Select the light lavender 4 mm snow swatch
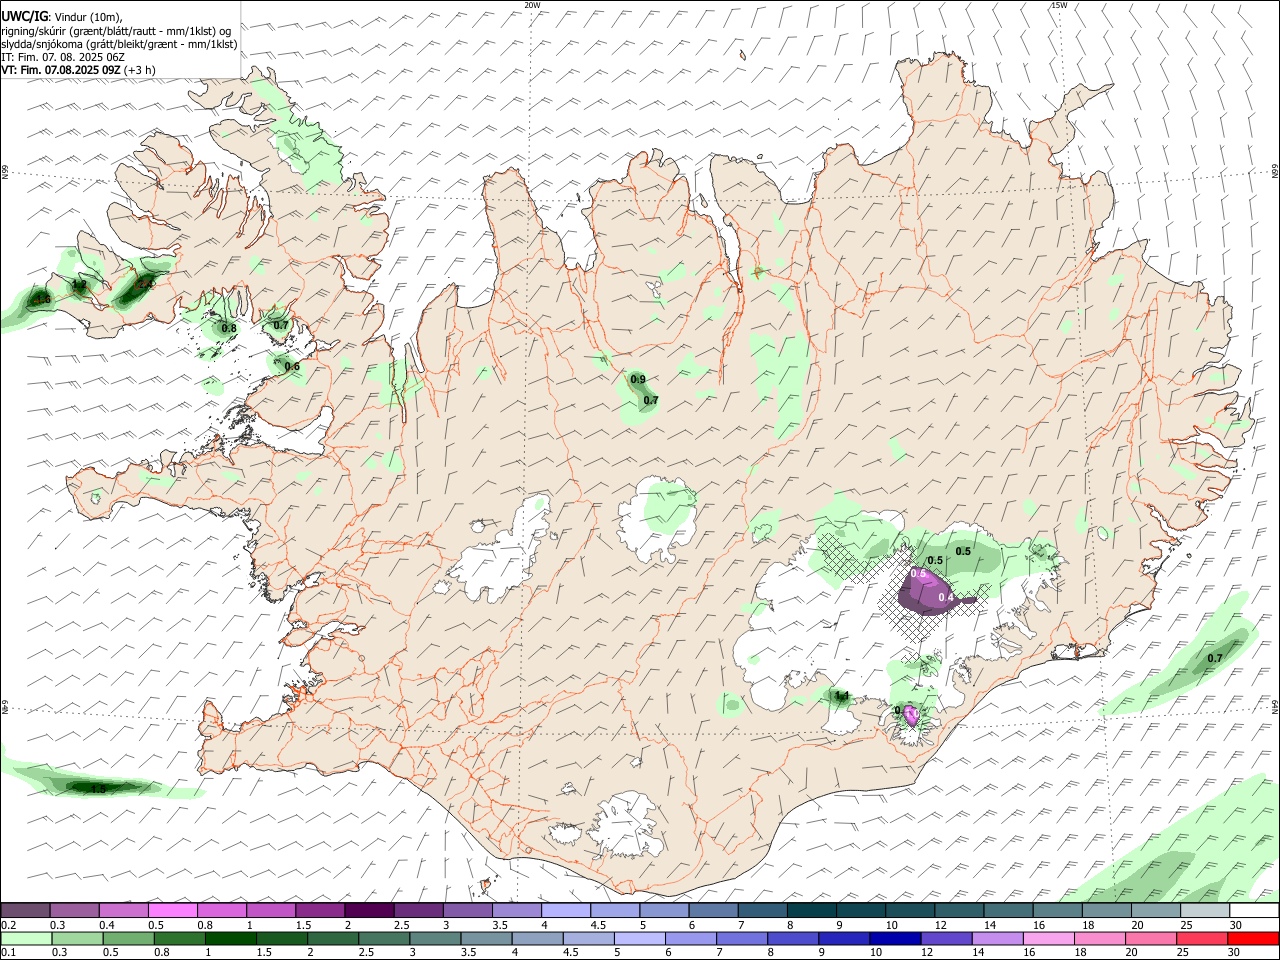1280x960 pixels. (x=566, y=910)
